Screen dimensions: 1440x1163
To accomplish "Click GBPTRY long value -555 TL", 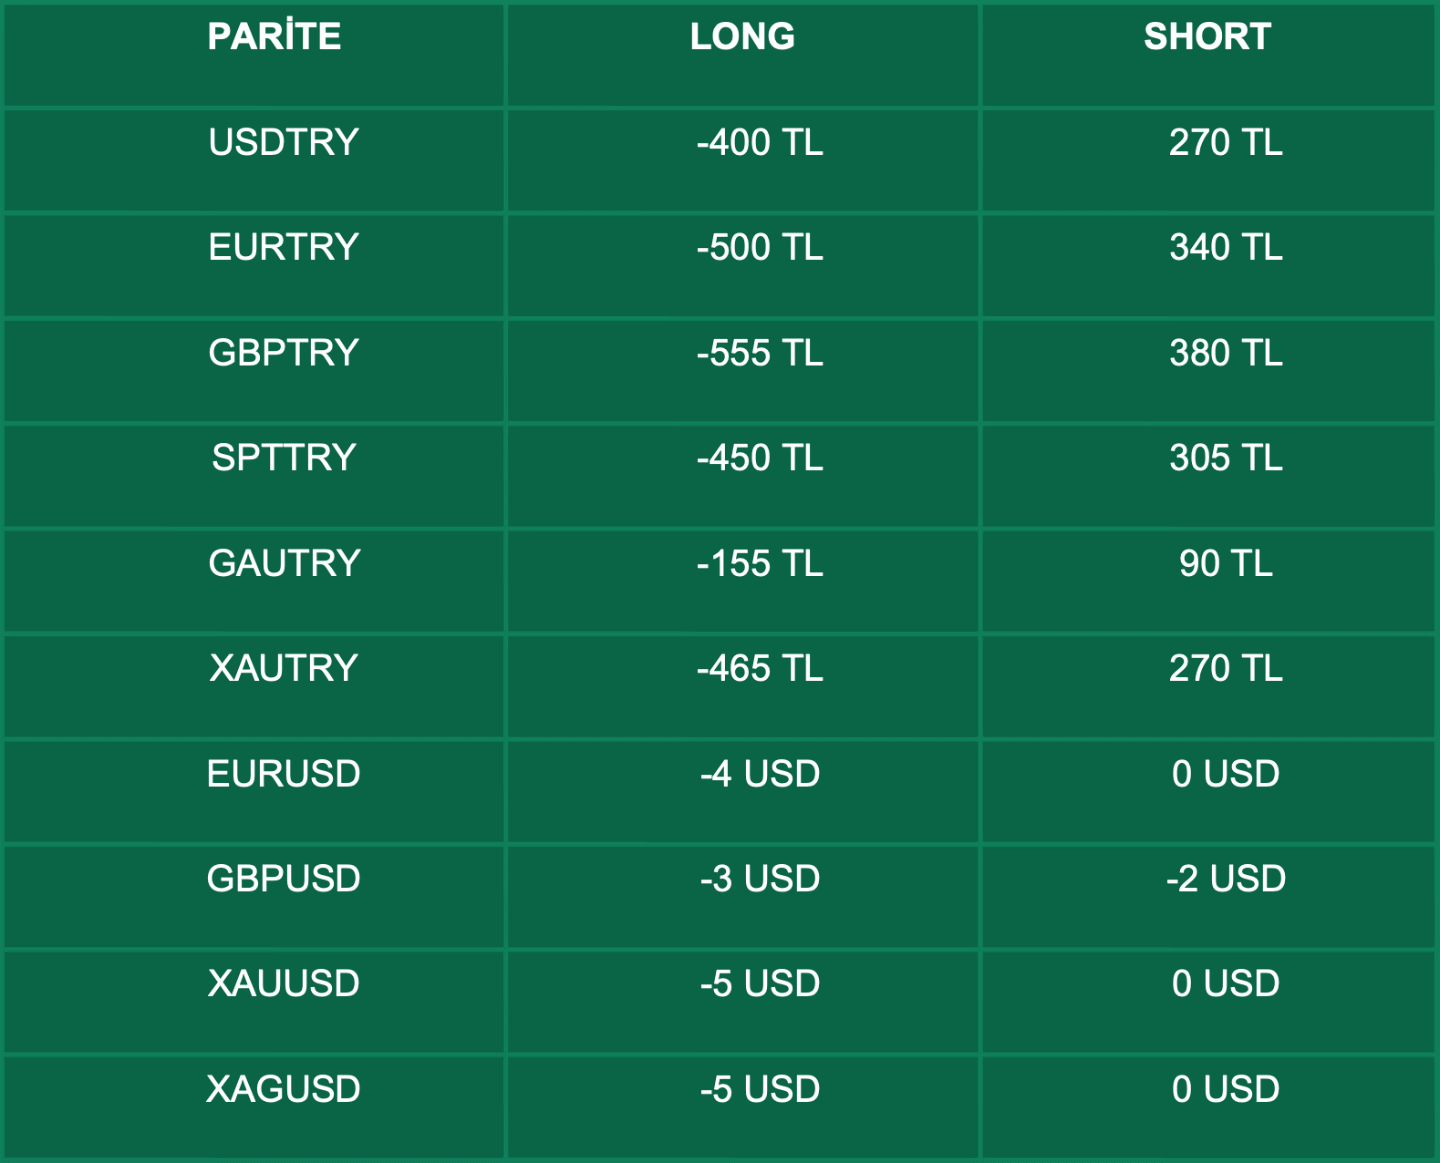I will coord(760,353).
